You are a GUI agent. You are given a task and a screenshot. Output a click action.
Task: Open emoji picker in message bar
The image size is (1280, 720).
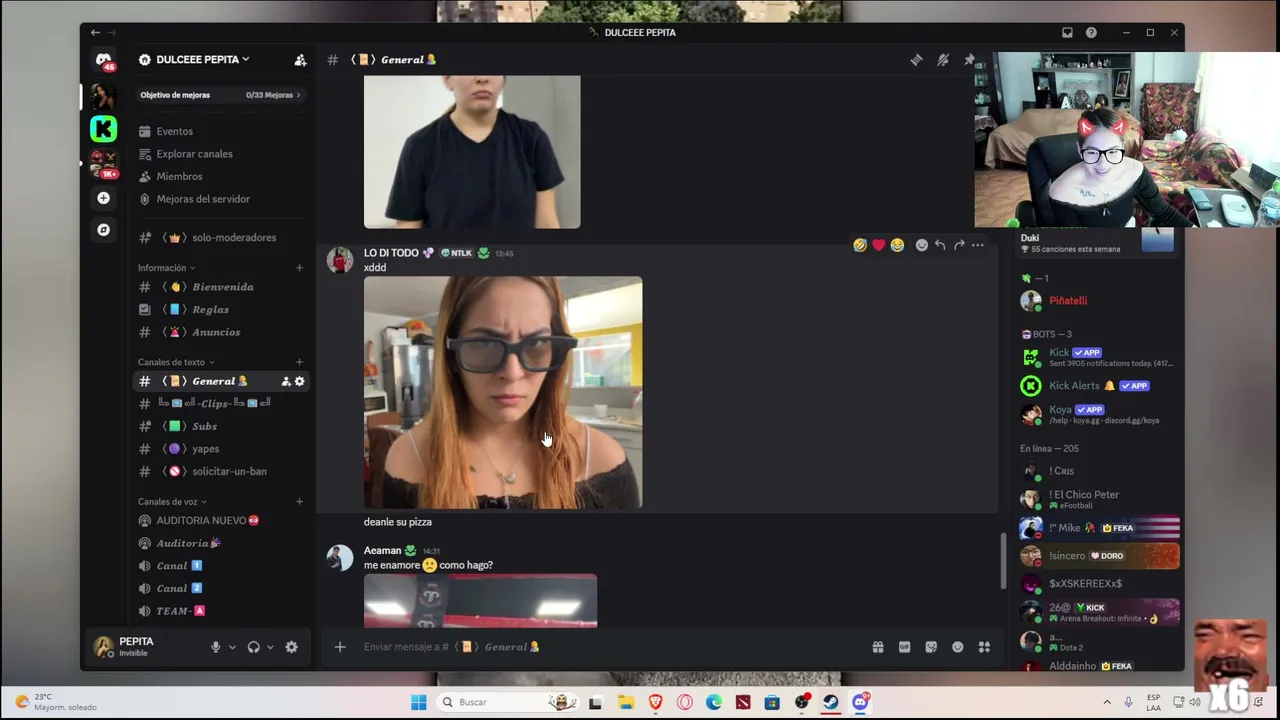pos(957,647)
